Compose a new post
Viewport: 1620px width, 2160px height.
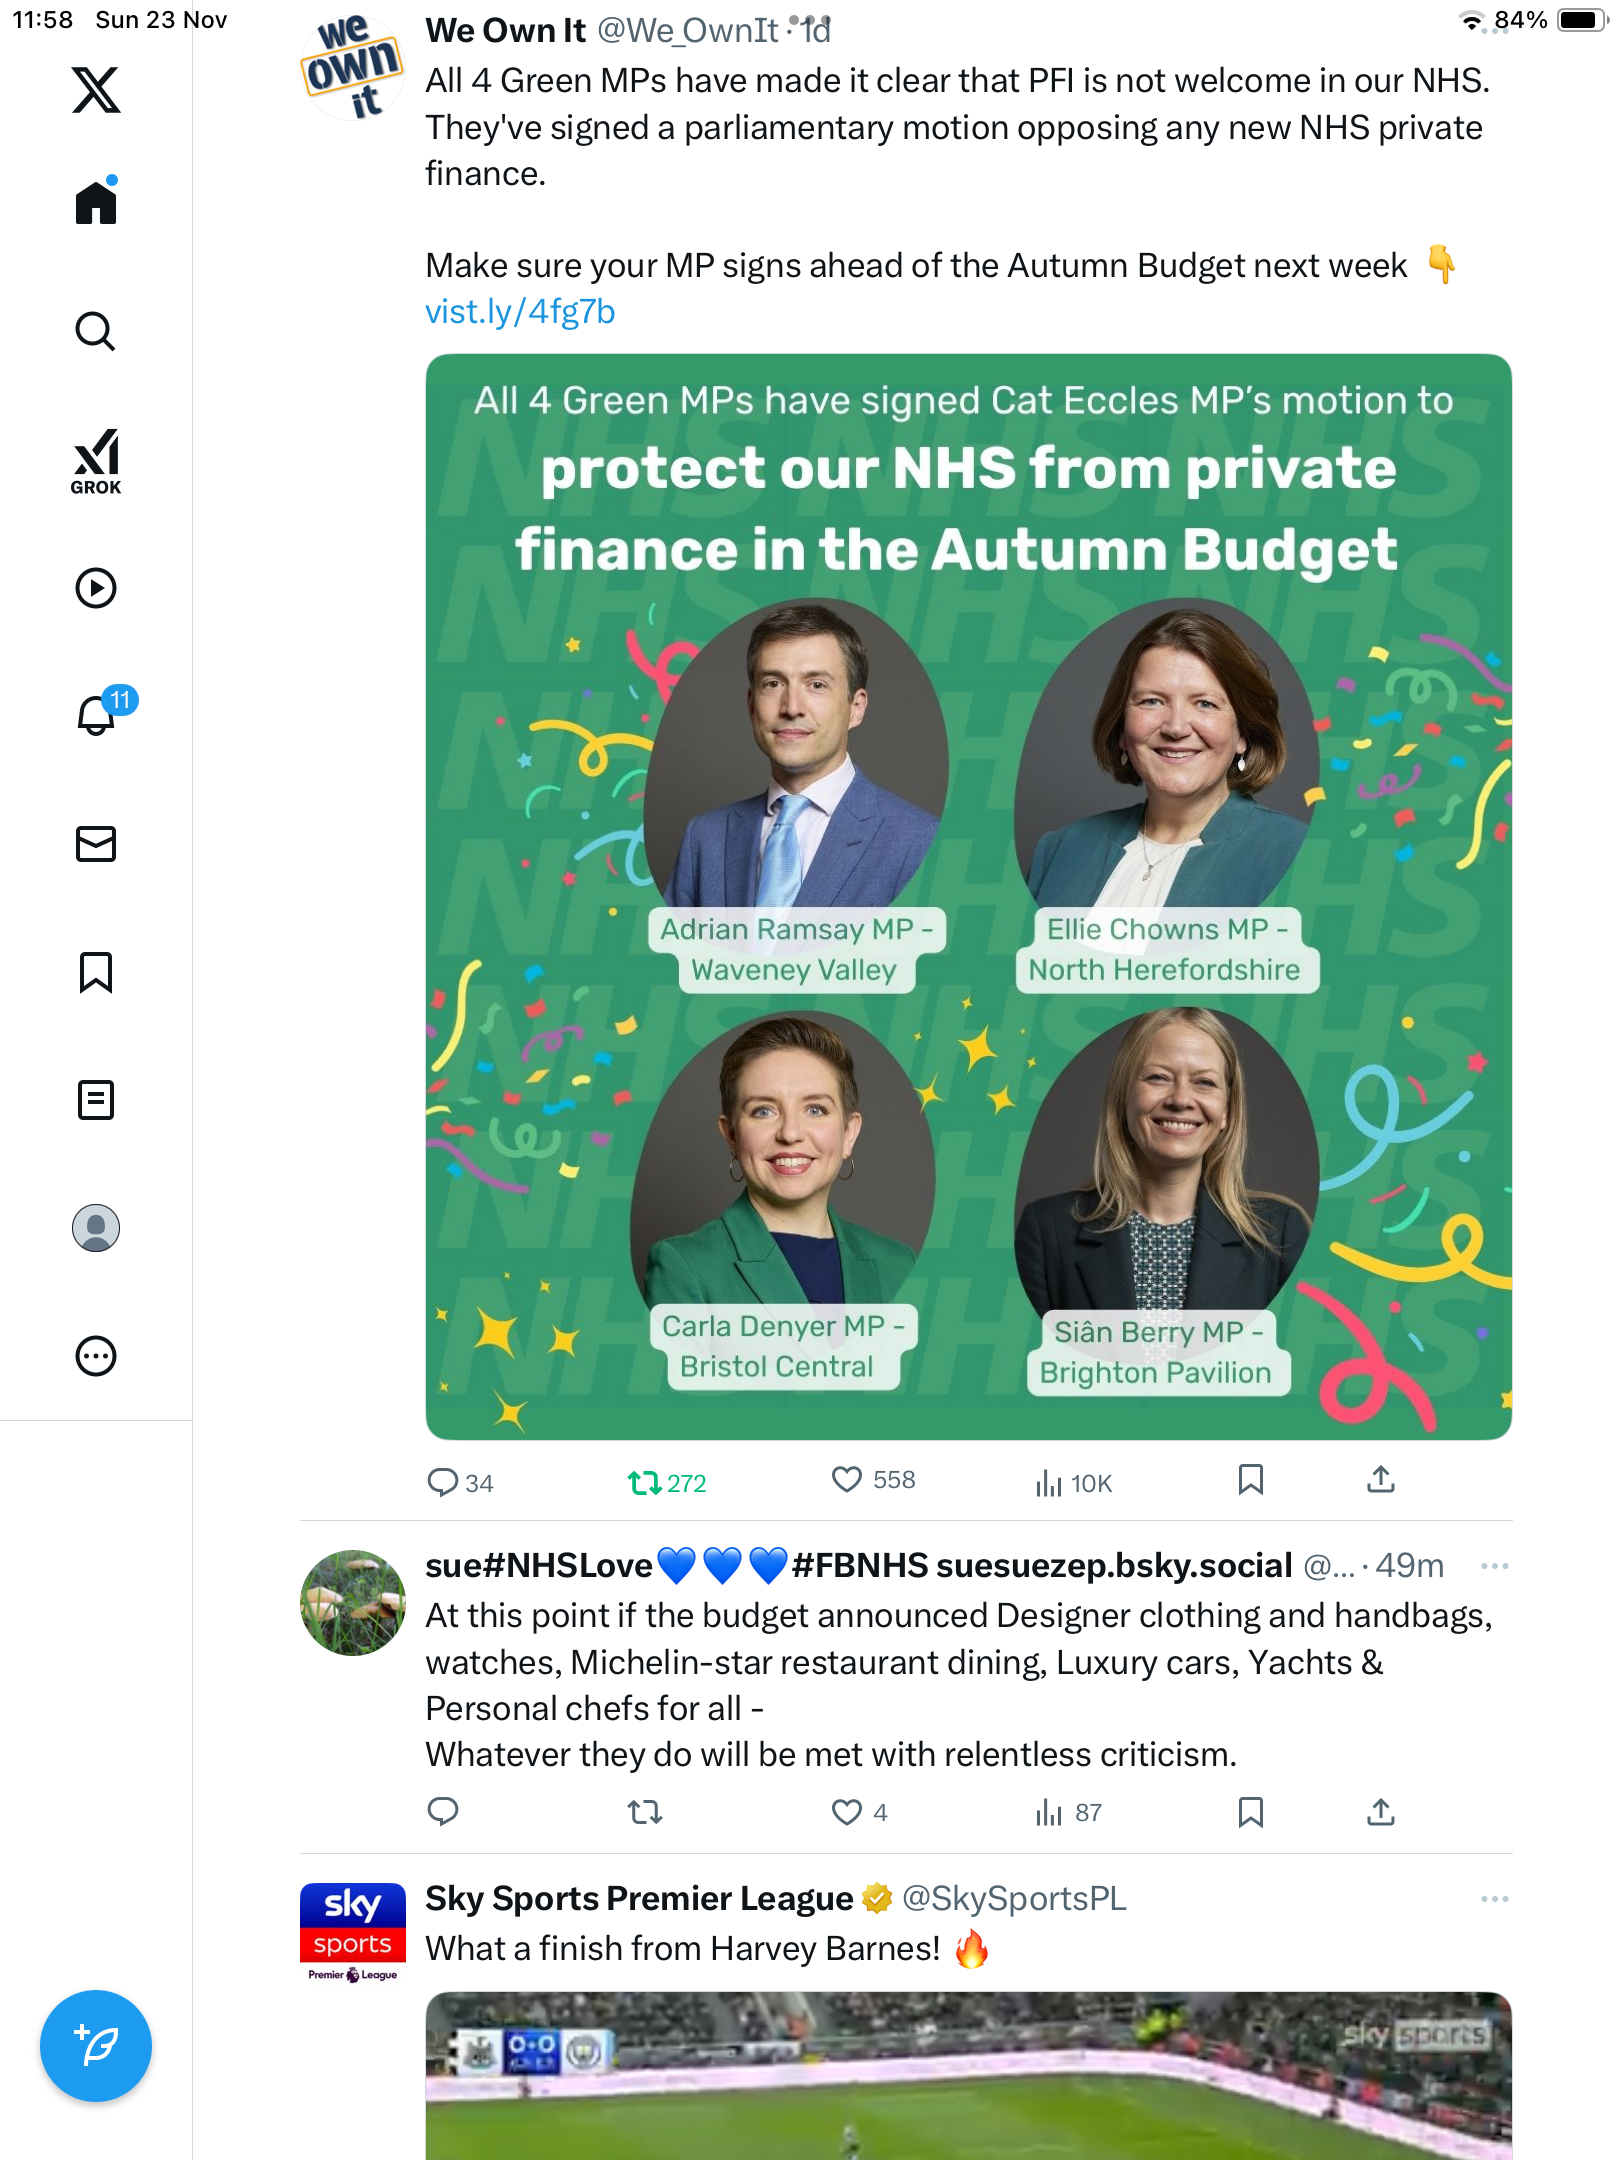pyautogui.click(x=96, y=2045)
